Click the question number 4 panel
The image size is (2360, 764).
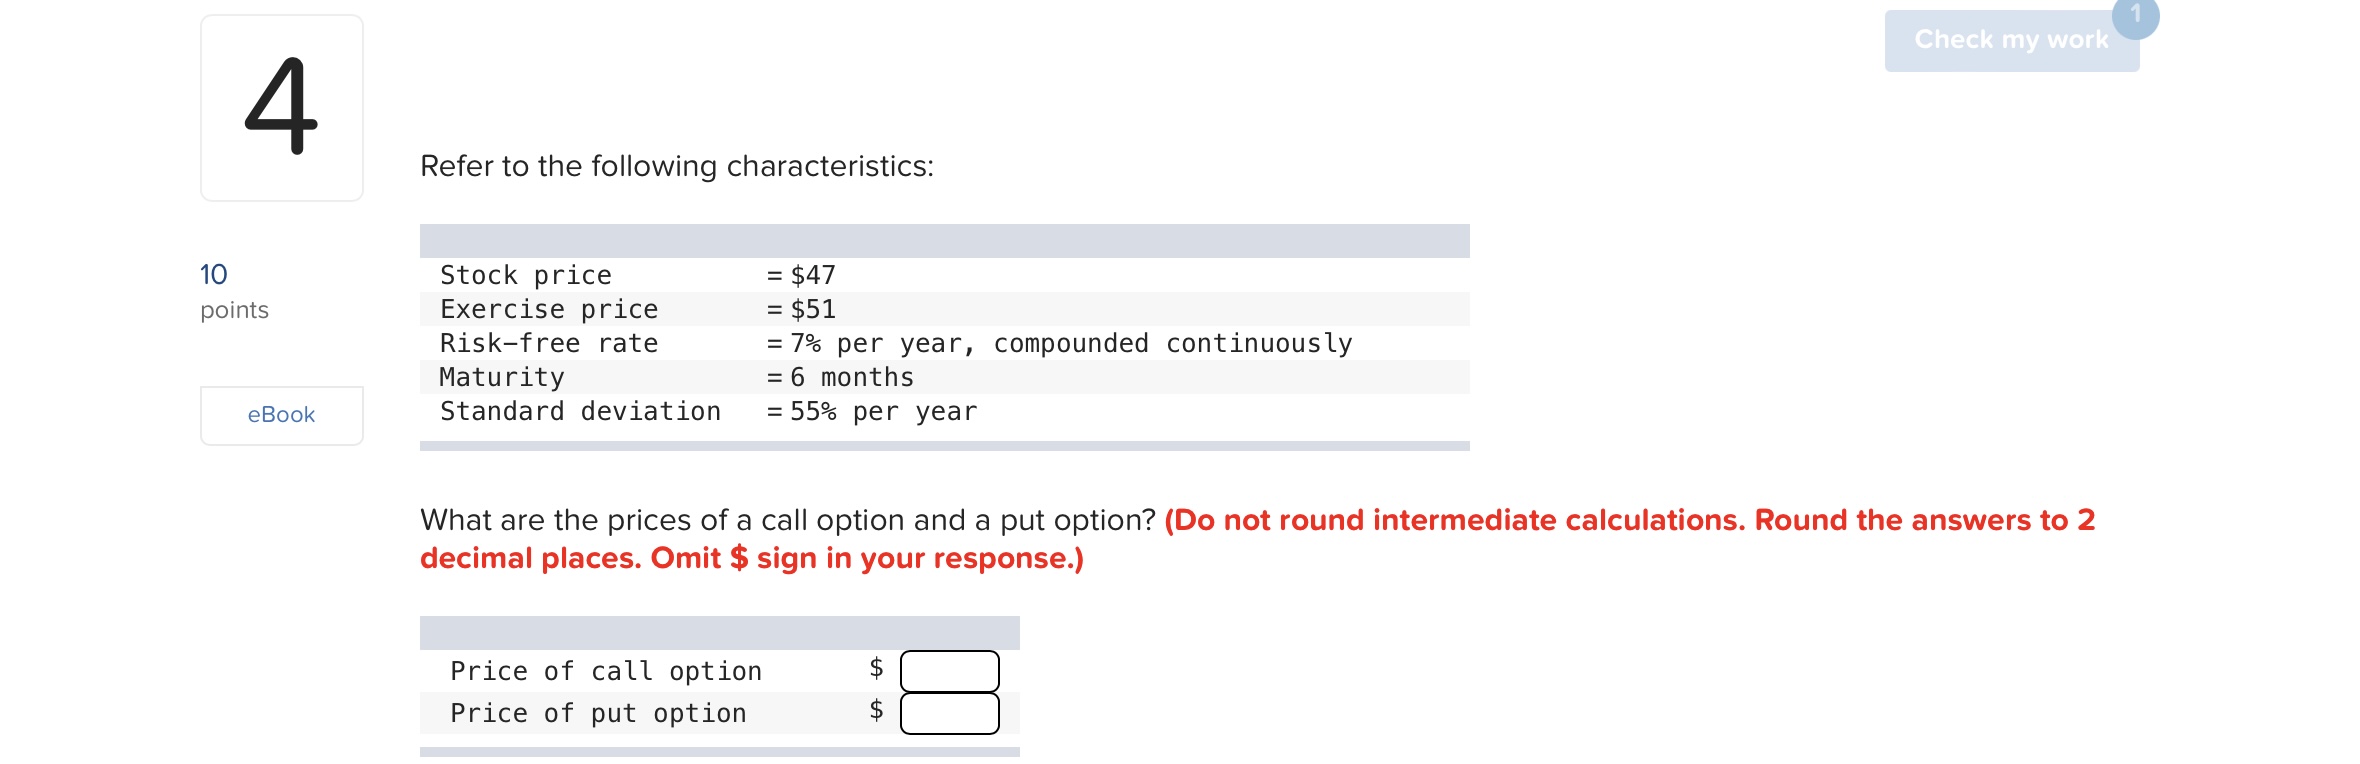point(281,103)
